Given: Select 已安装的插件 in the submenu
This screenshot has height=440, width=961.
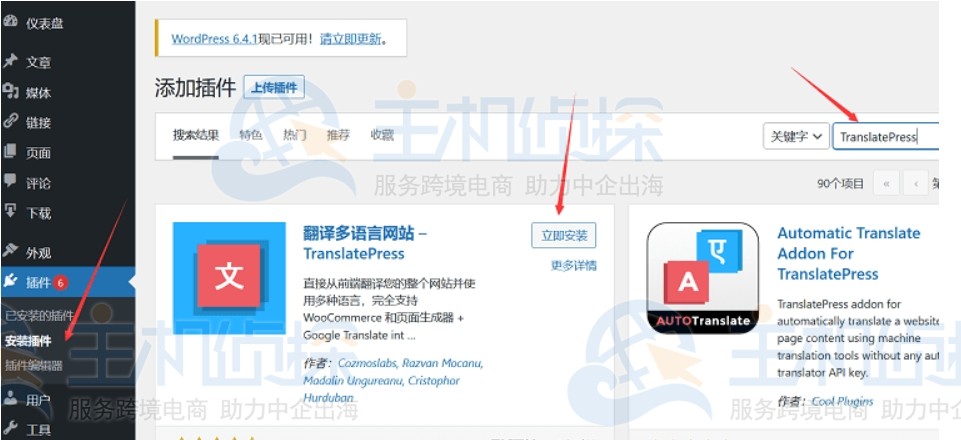Looking at the screenshot, I should click(x=39, y=316).
